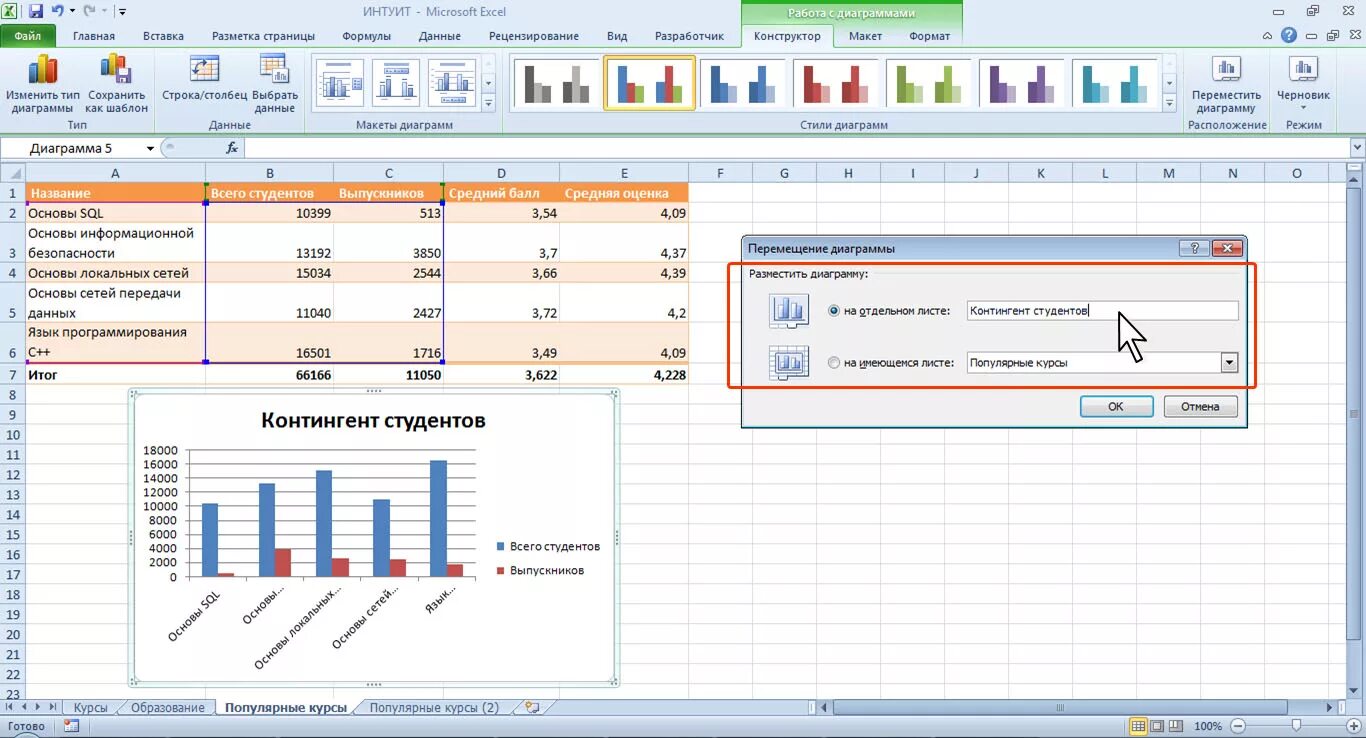Screen dimensions: 1366x738
Task: Open the Customize Quick Access Toolbar dropdown
Action: (122, 12)
